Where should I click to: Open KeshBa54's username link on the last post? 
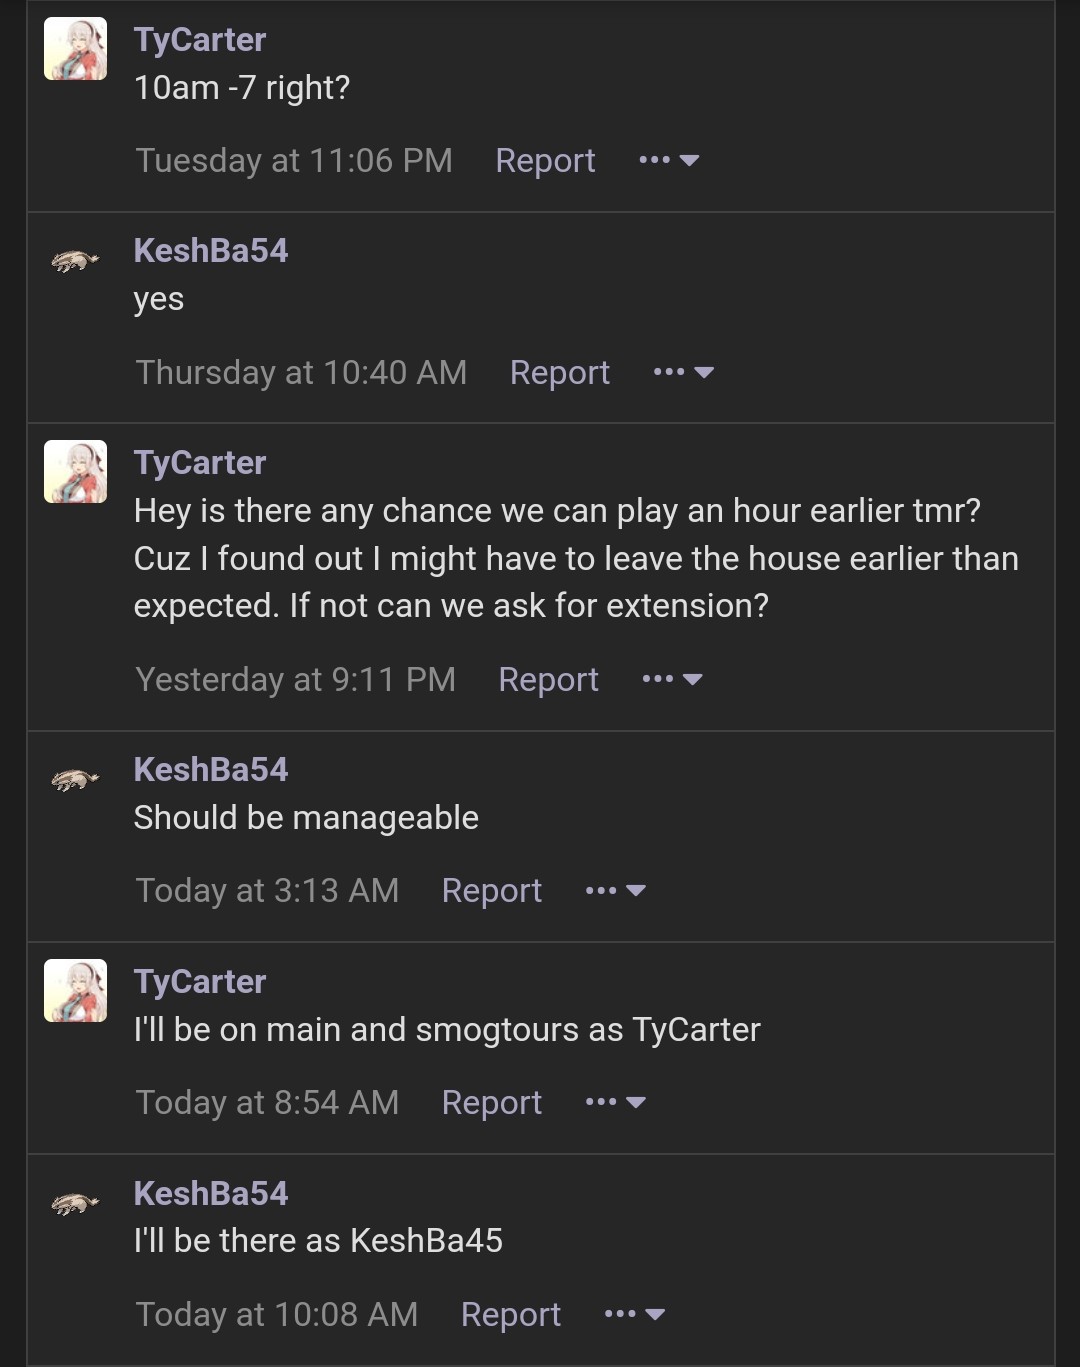(211, 1193)
